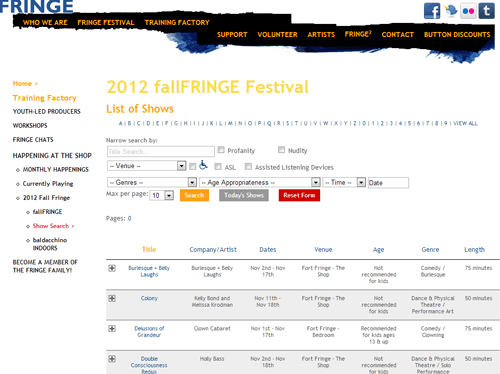
Task: Sort table by Length column
Action: click(x=474, y=249)
